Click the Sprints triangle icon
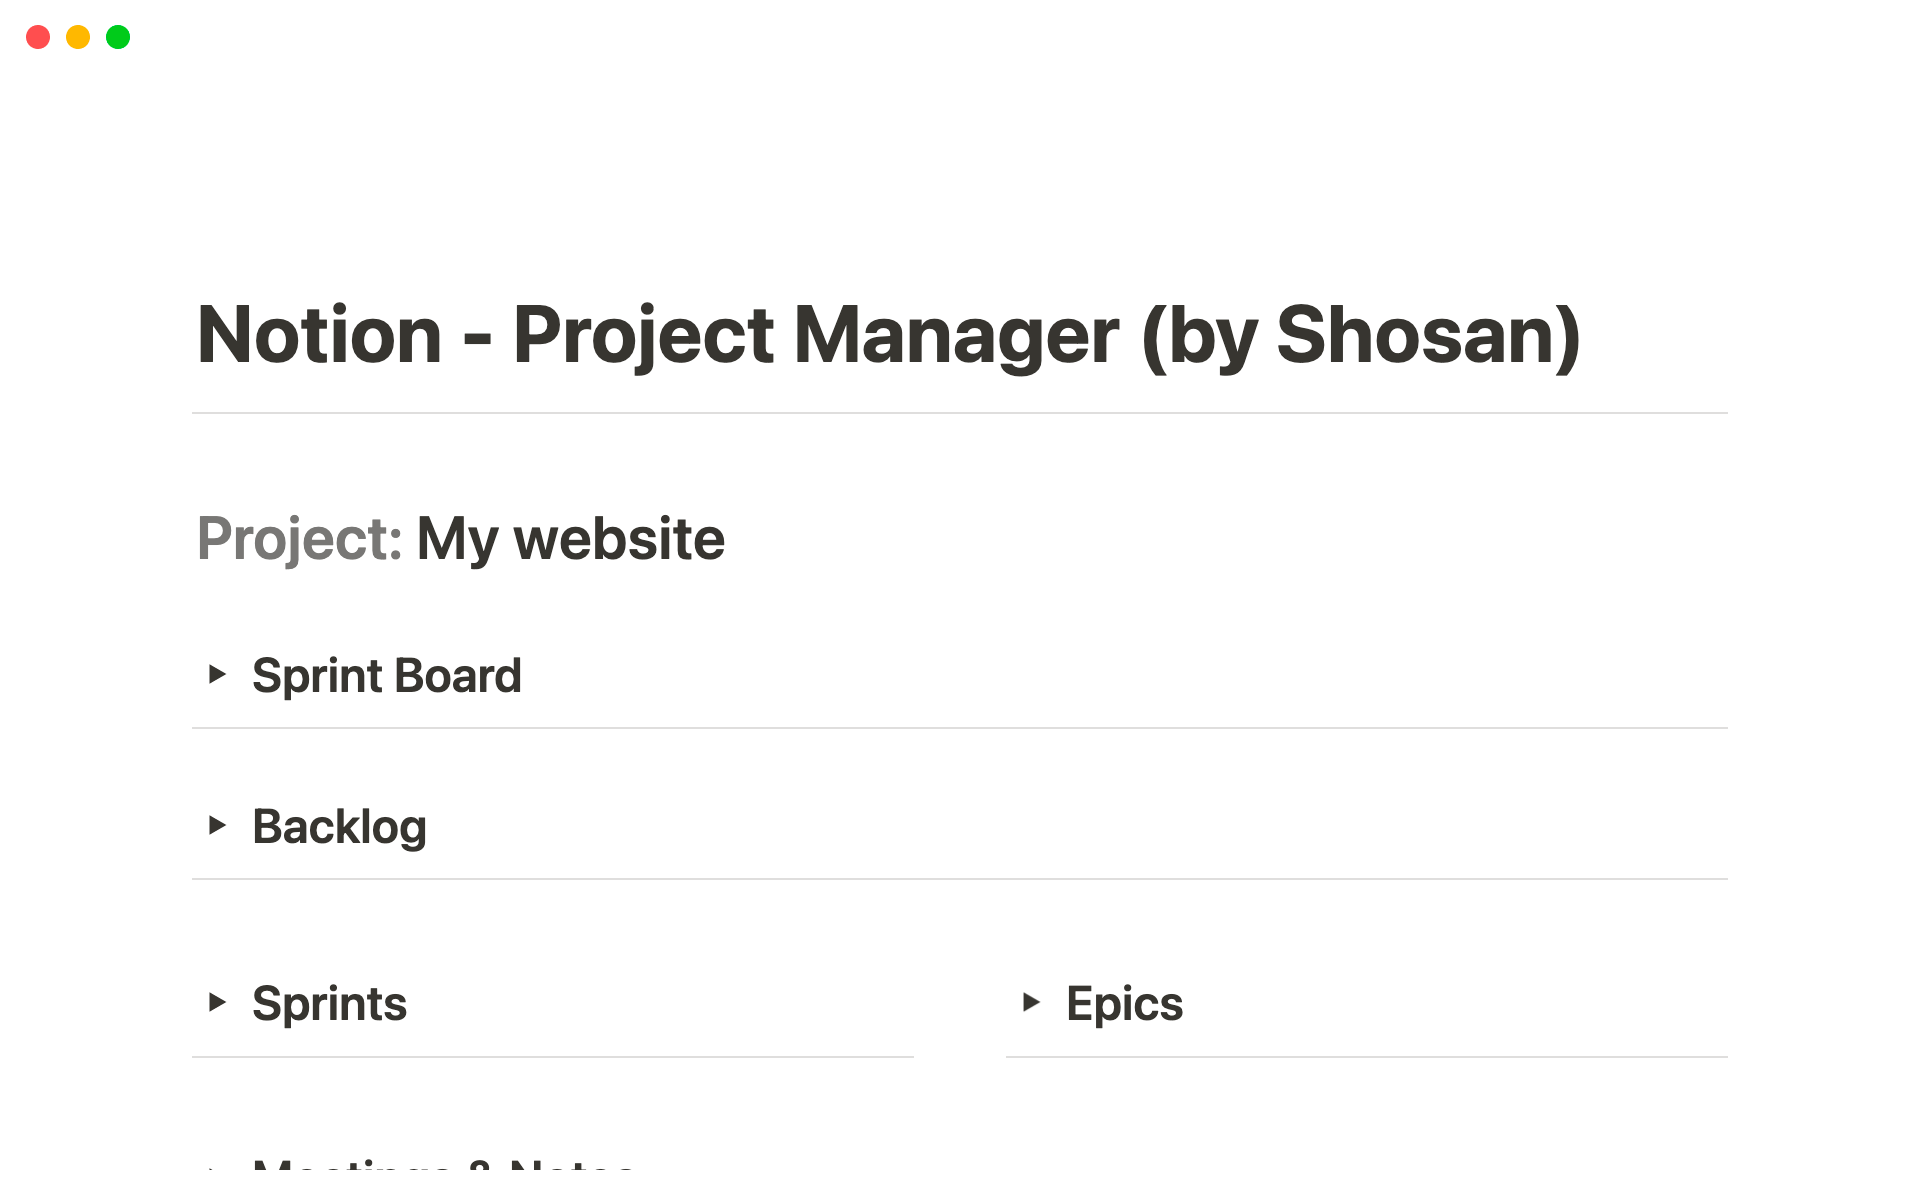Image resolution: width=1920 pixels, height=1200 pixels. (219, 1003)
